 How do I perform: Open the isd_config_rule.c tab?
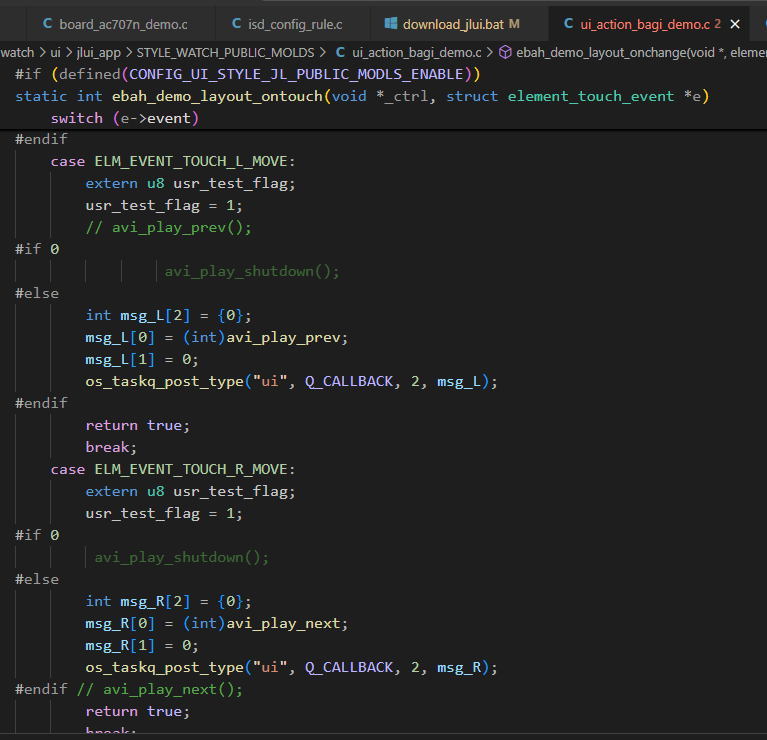287,24
